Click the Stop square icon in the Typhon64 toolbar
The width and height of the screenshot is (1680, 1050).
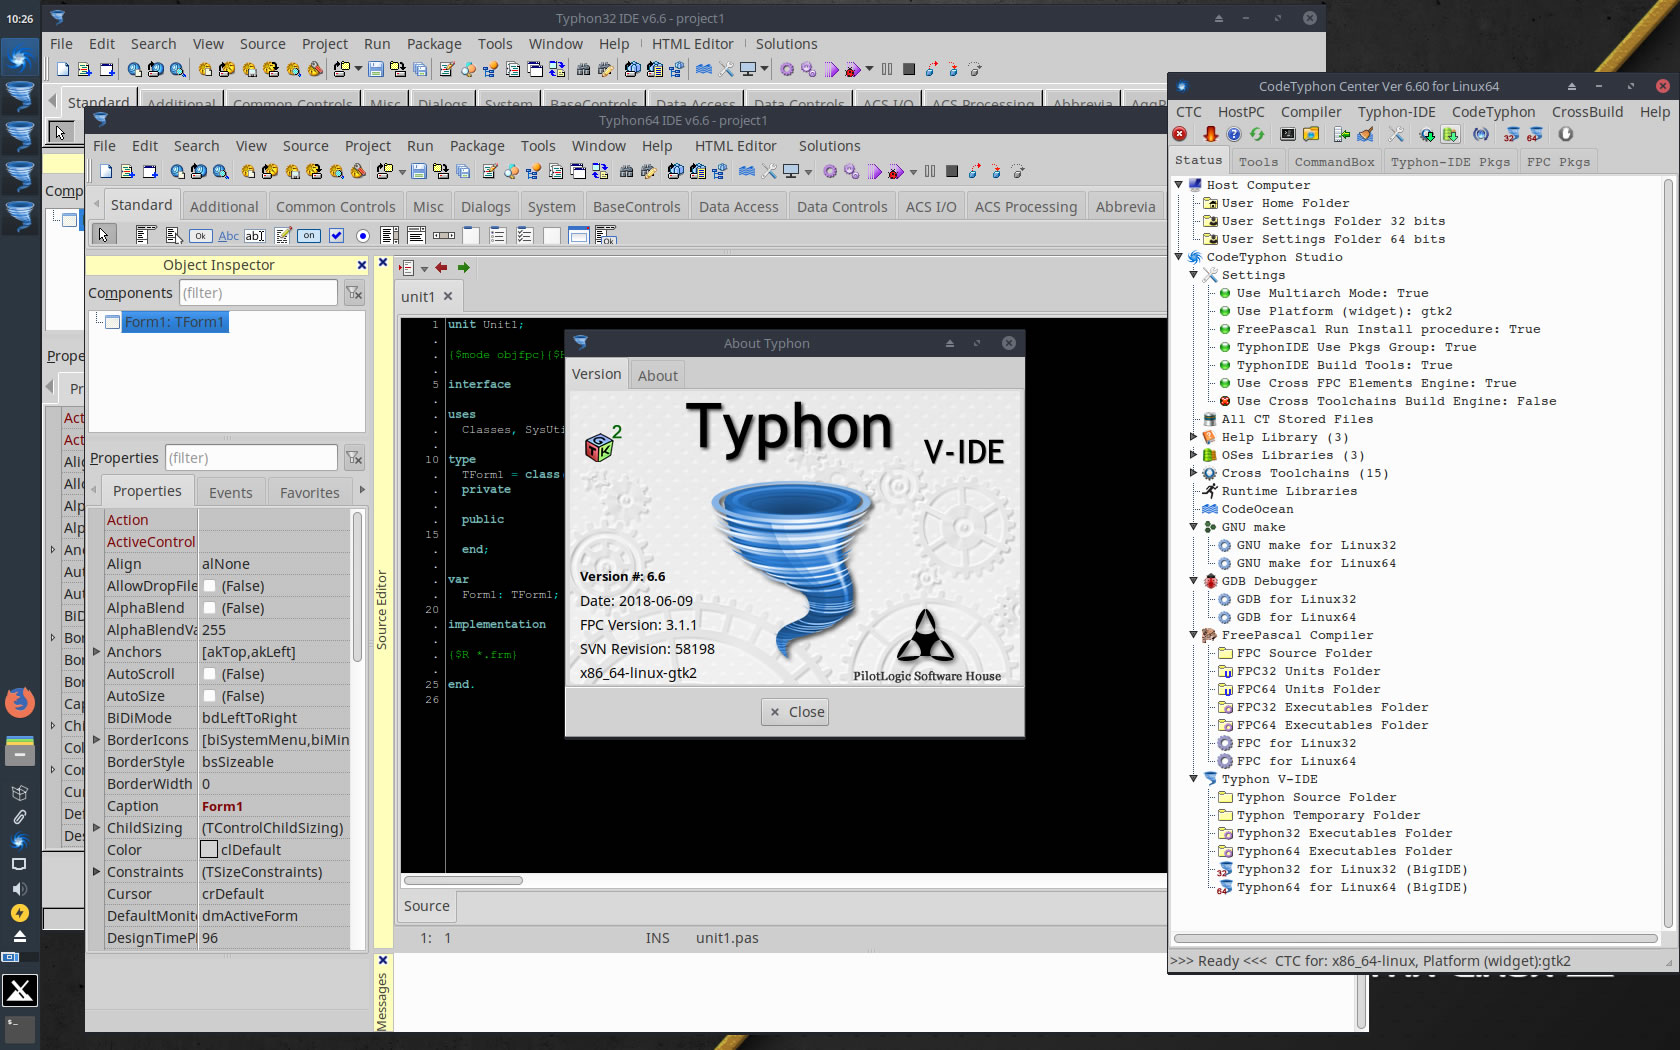(x=952, y=172)
